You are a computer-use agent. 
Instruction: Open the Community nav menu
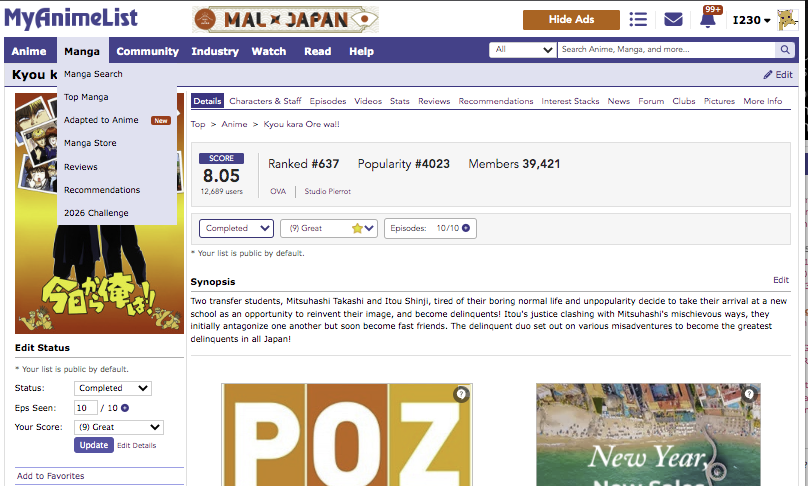point(147,51)
